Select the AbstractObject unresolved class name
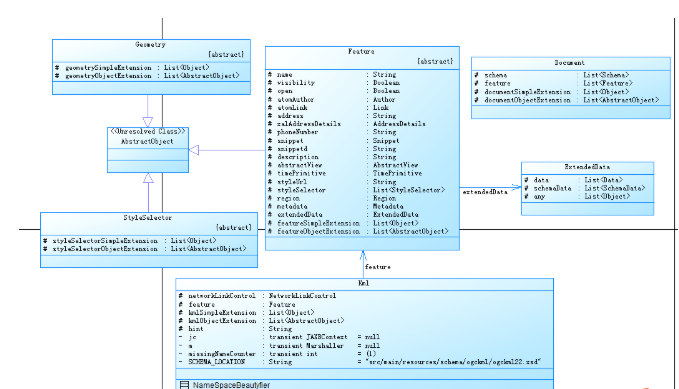This screenshot has width=679, height=389. click(147, 141)
